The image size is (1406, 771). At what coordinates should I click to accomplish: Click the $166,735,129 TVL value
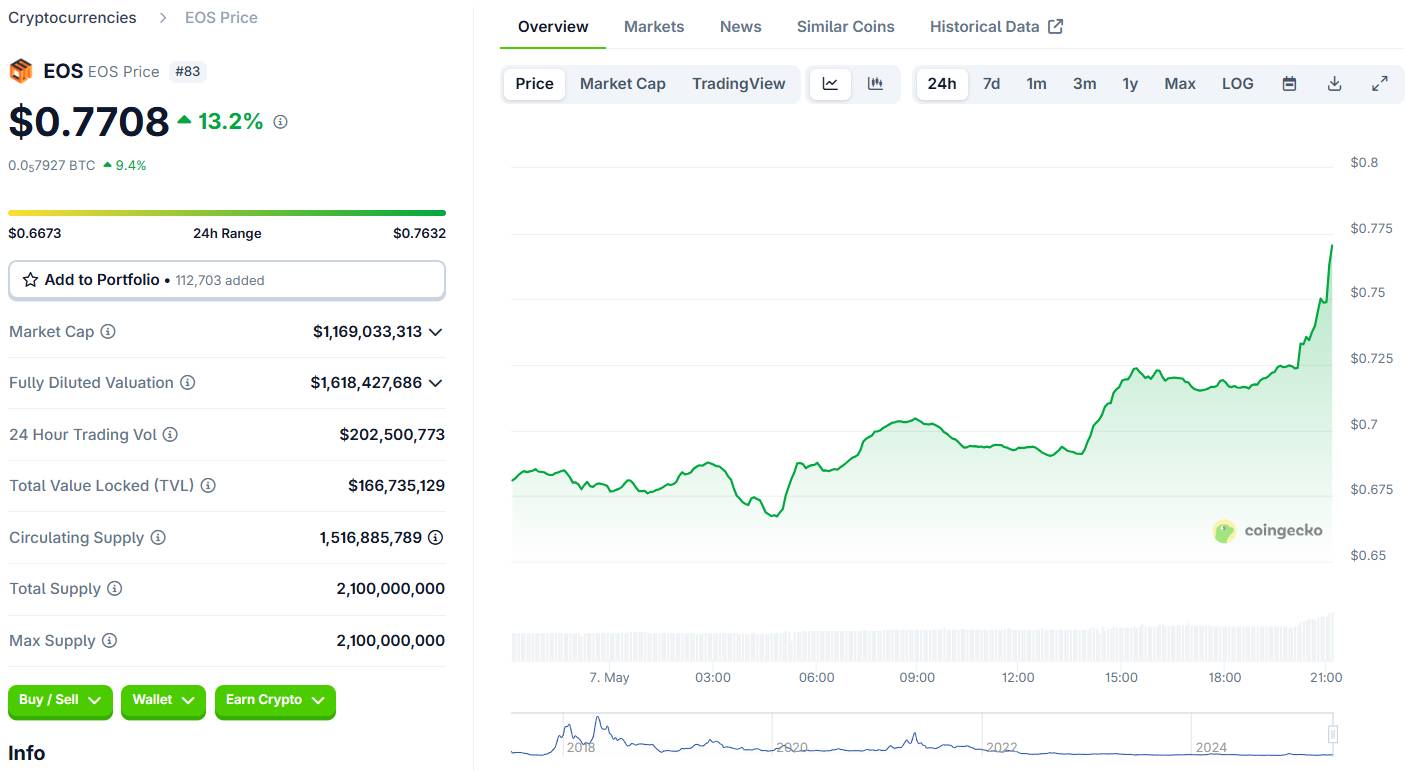pos(396,486)
